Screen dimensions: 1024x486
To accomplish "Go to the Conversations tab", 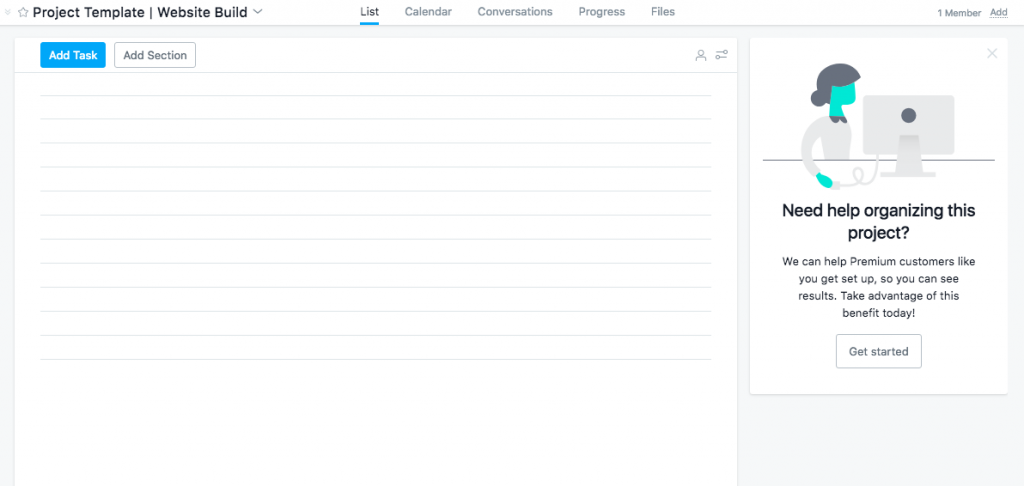I will [x=515, y=12].
